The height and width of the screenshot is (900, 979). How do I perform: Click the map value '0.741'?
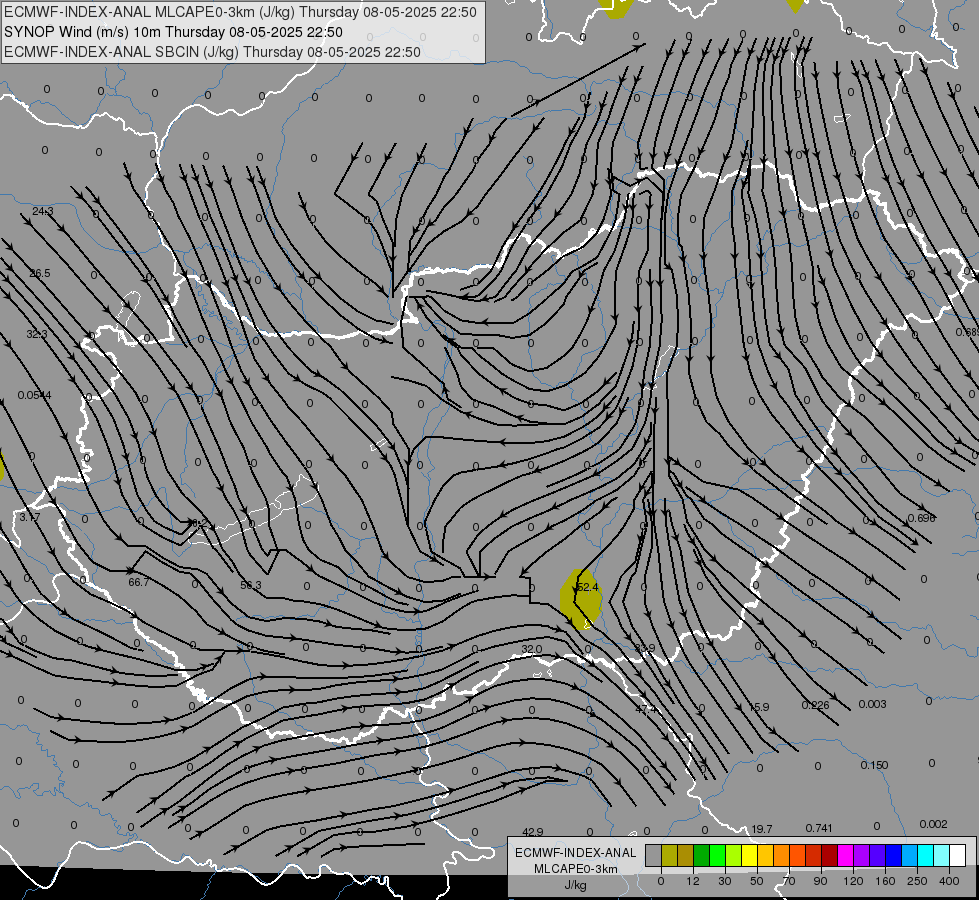pos(819,828)
